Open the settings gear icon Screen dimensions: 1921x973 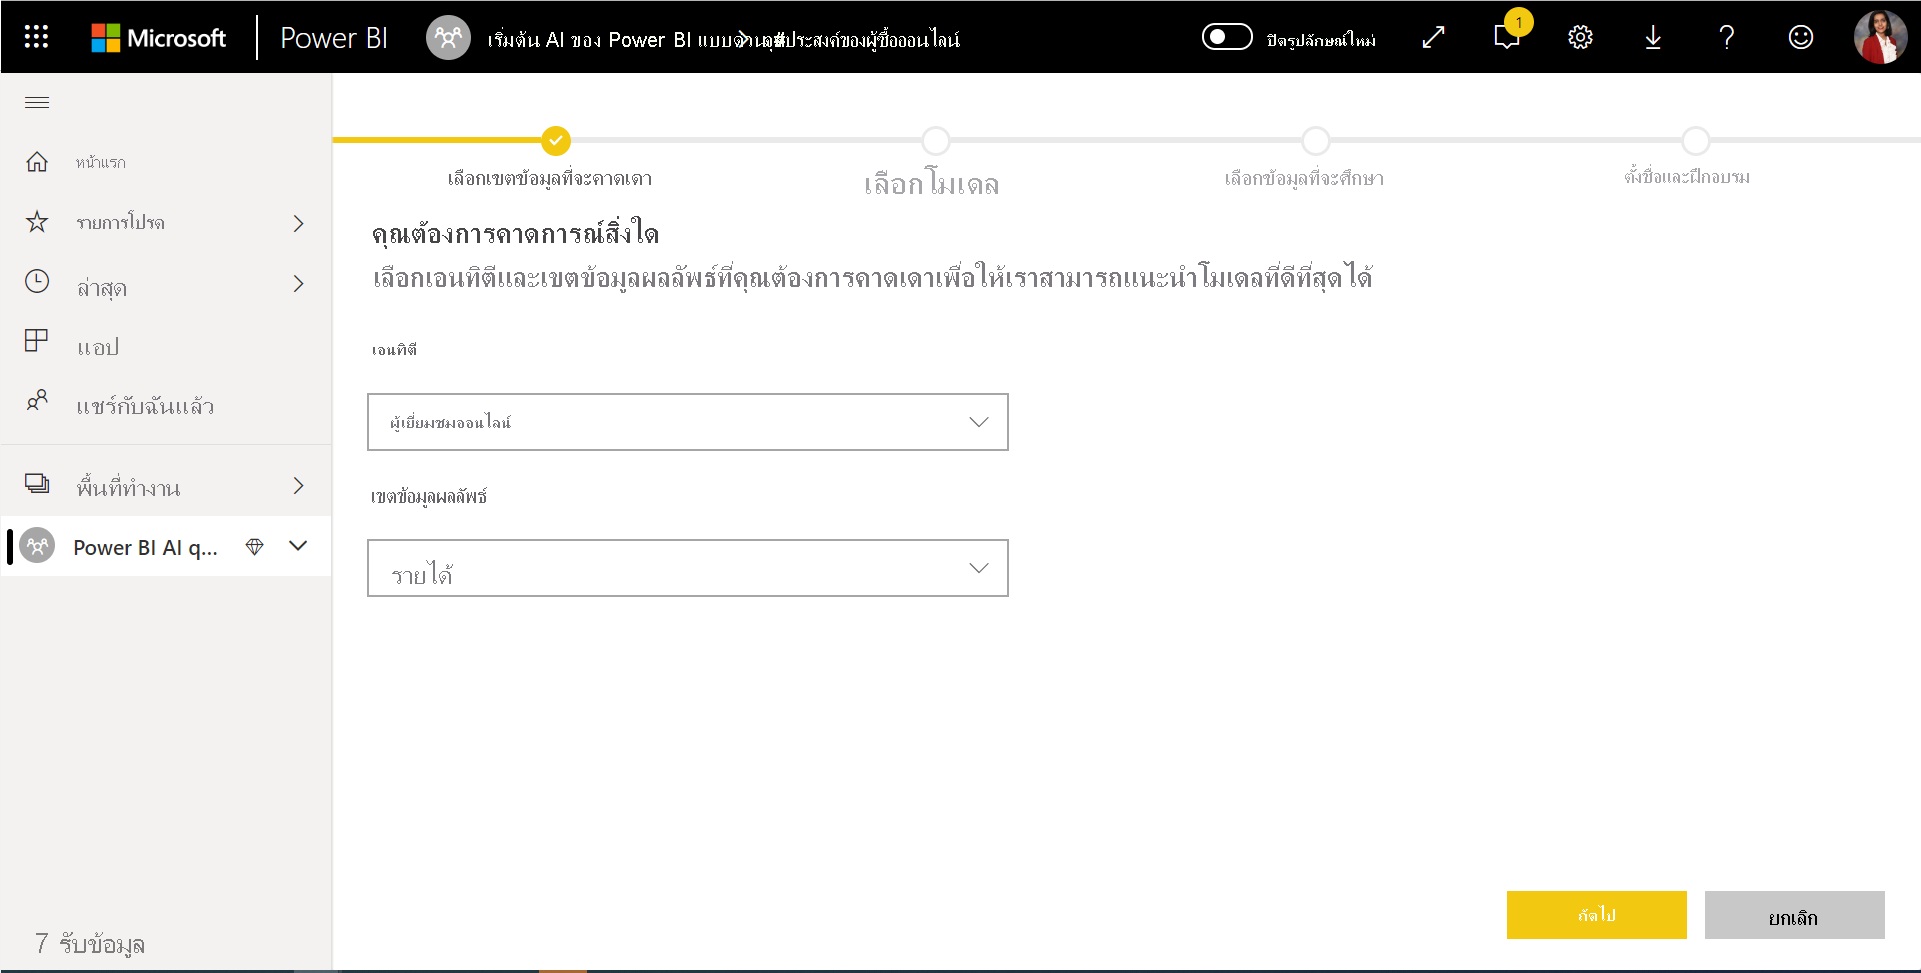click(1580, 37)
